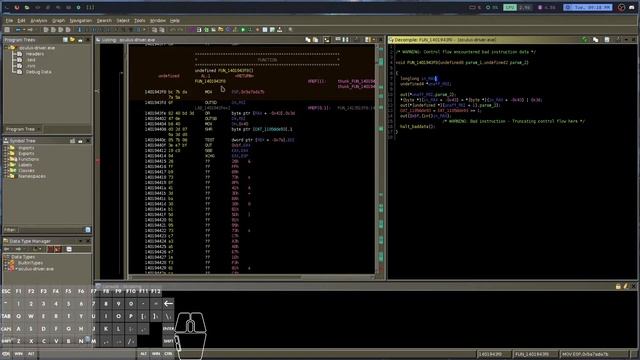Click the TAB key on on-screen keyboard

[6, 316]
